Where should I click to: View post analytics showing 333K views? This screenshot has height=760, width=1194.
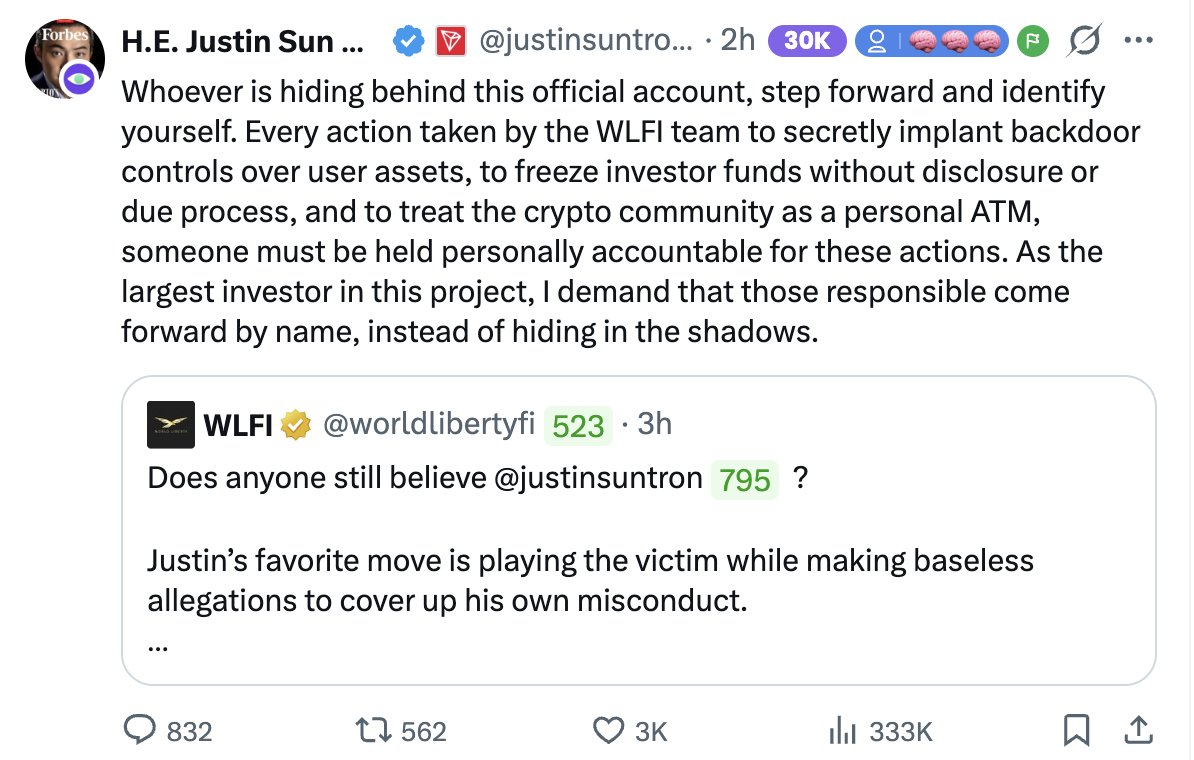click(x=840, y=731)
